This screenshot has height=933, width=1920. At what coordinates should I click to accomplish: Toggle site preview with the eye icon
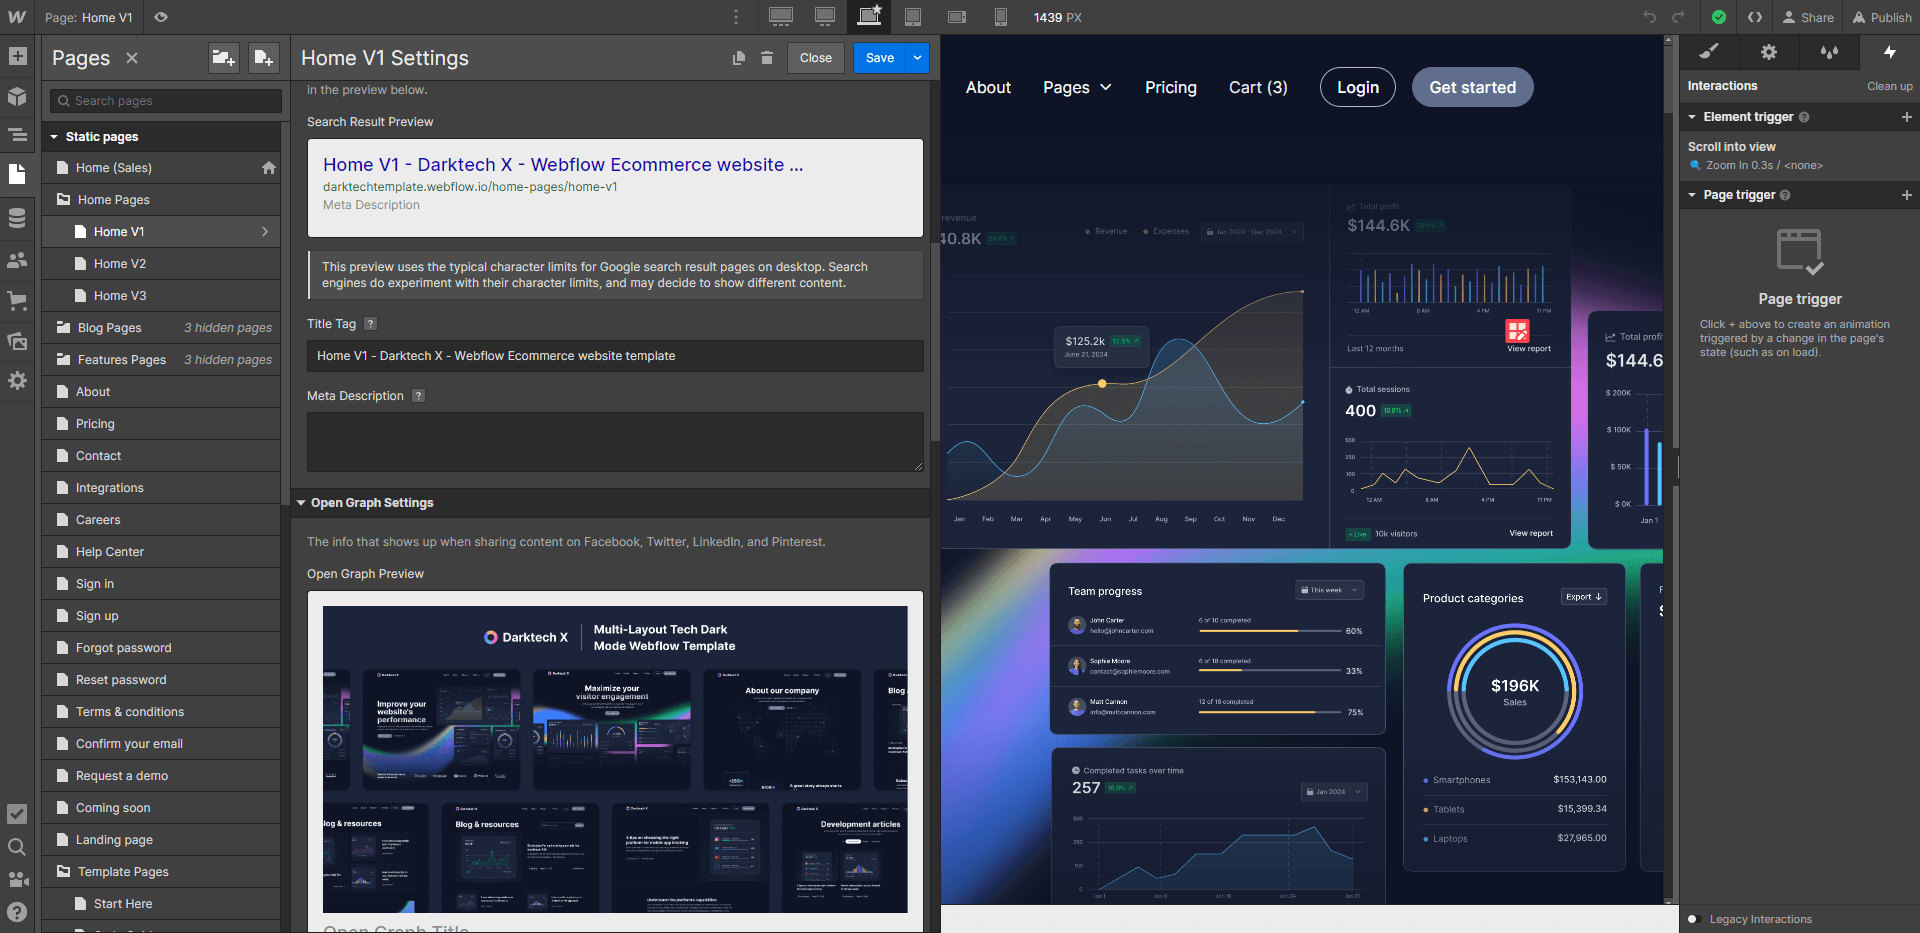coord(160,17)
